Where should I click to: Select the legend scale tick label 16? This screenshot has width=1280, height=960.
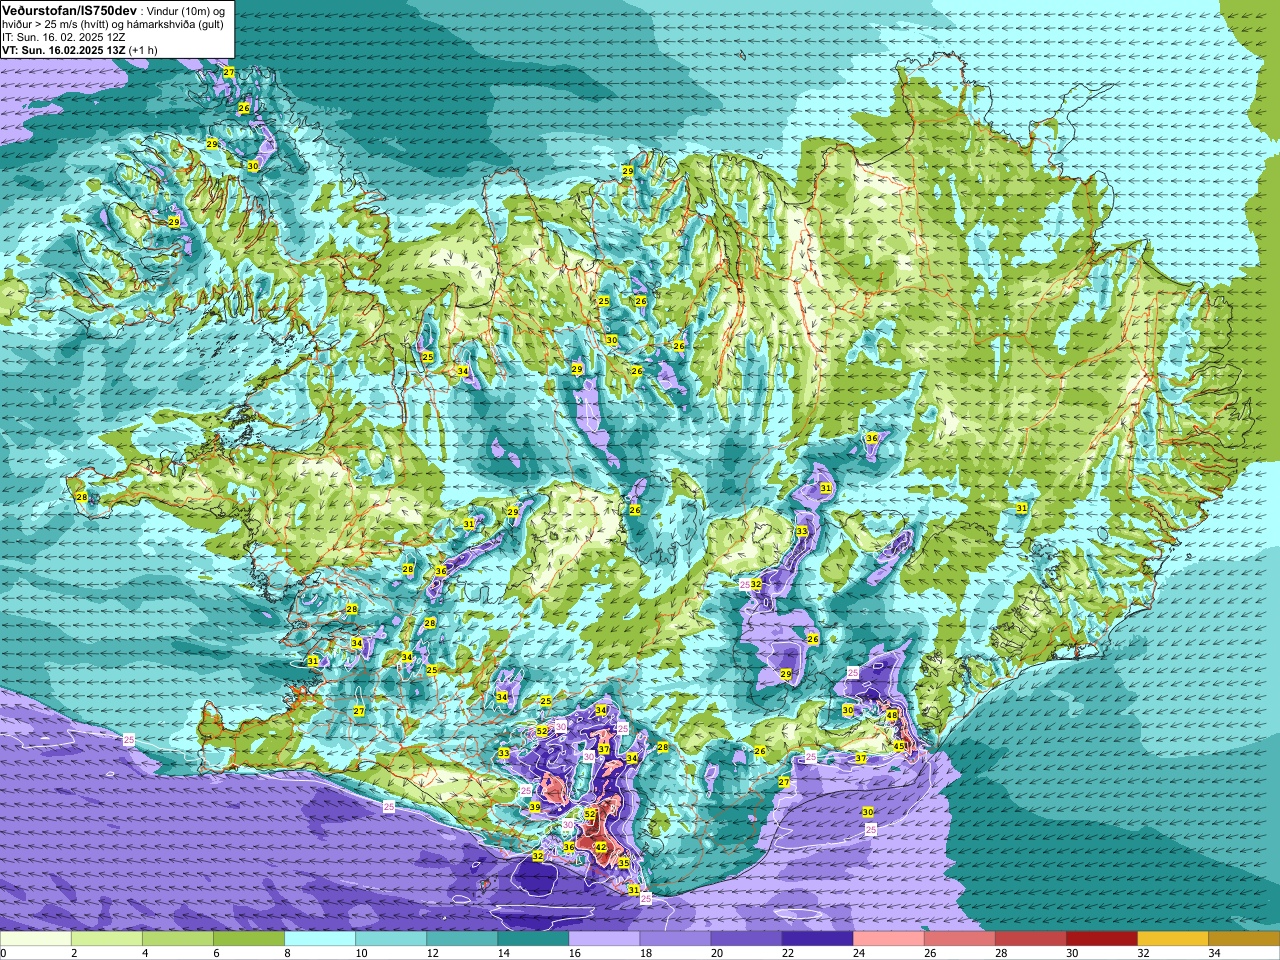pyautogui.click(x=575, y=953)
